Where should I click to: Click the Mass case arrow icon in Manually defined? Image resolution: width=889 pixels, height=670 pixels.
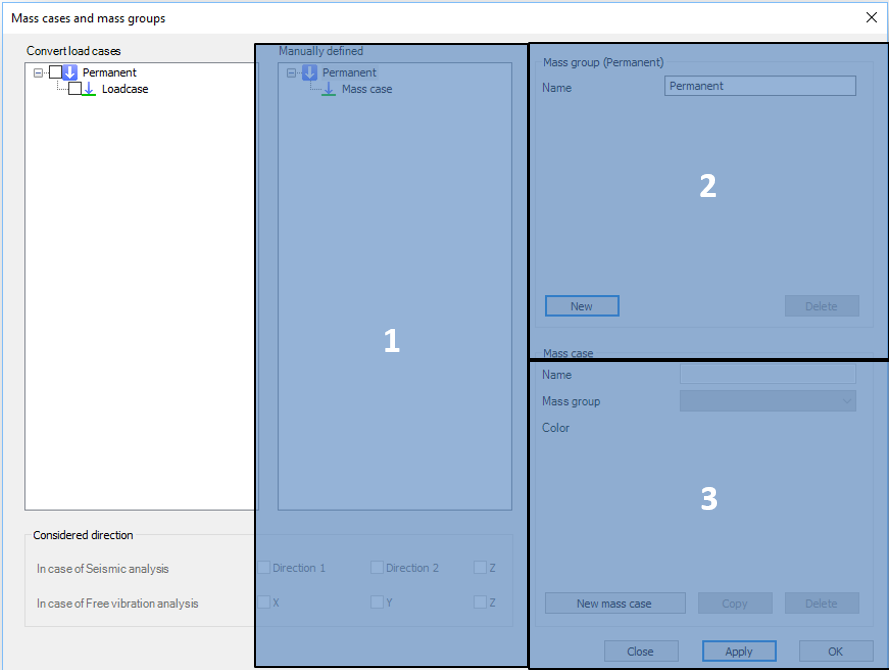[x=328, y=89]
